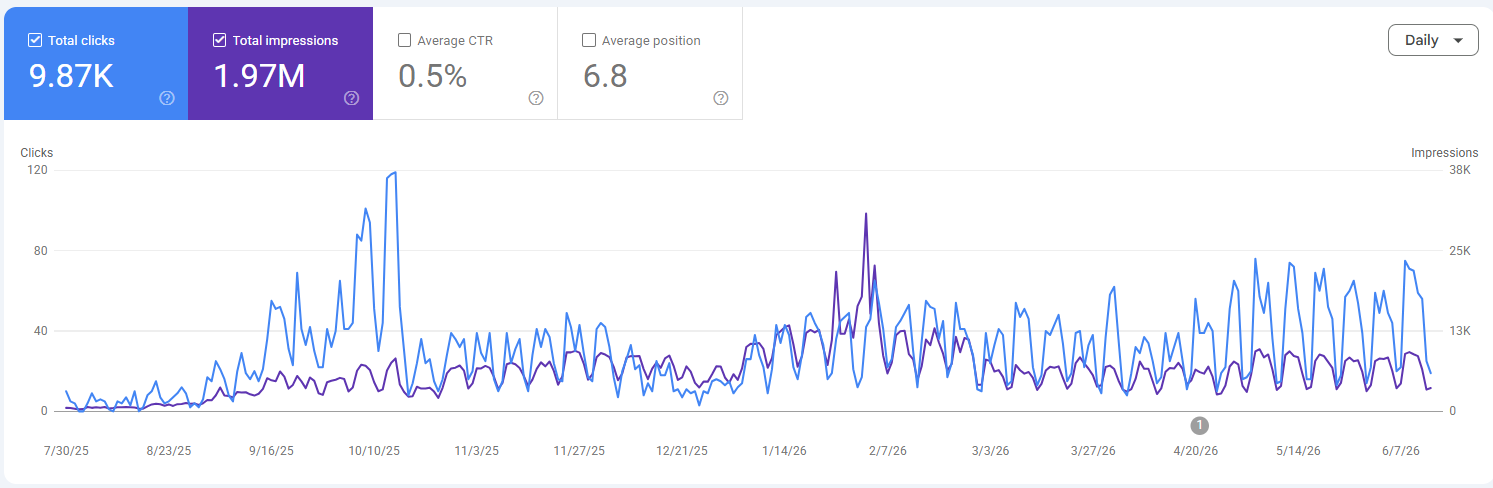Open the Daily granularity dropdown
Screen dimensions: 1493x488
[1433, 40]
